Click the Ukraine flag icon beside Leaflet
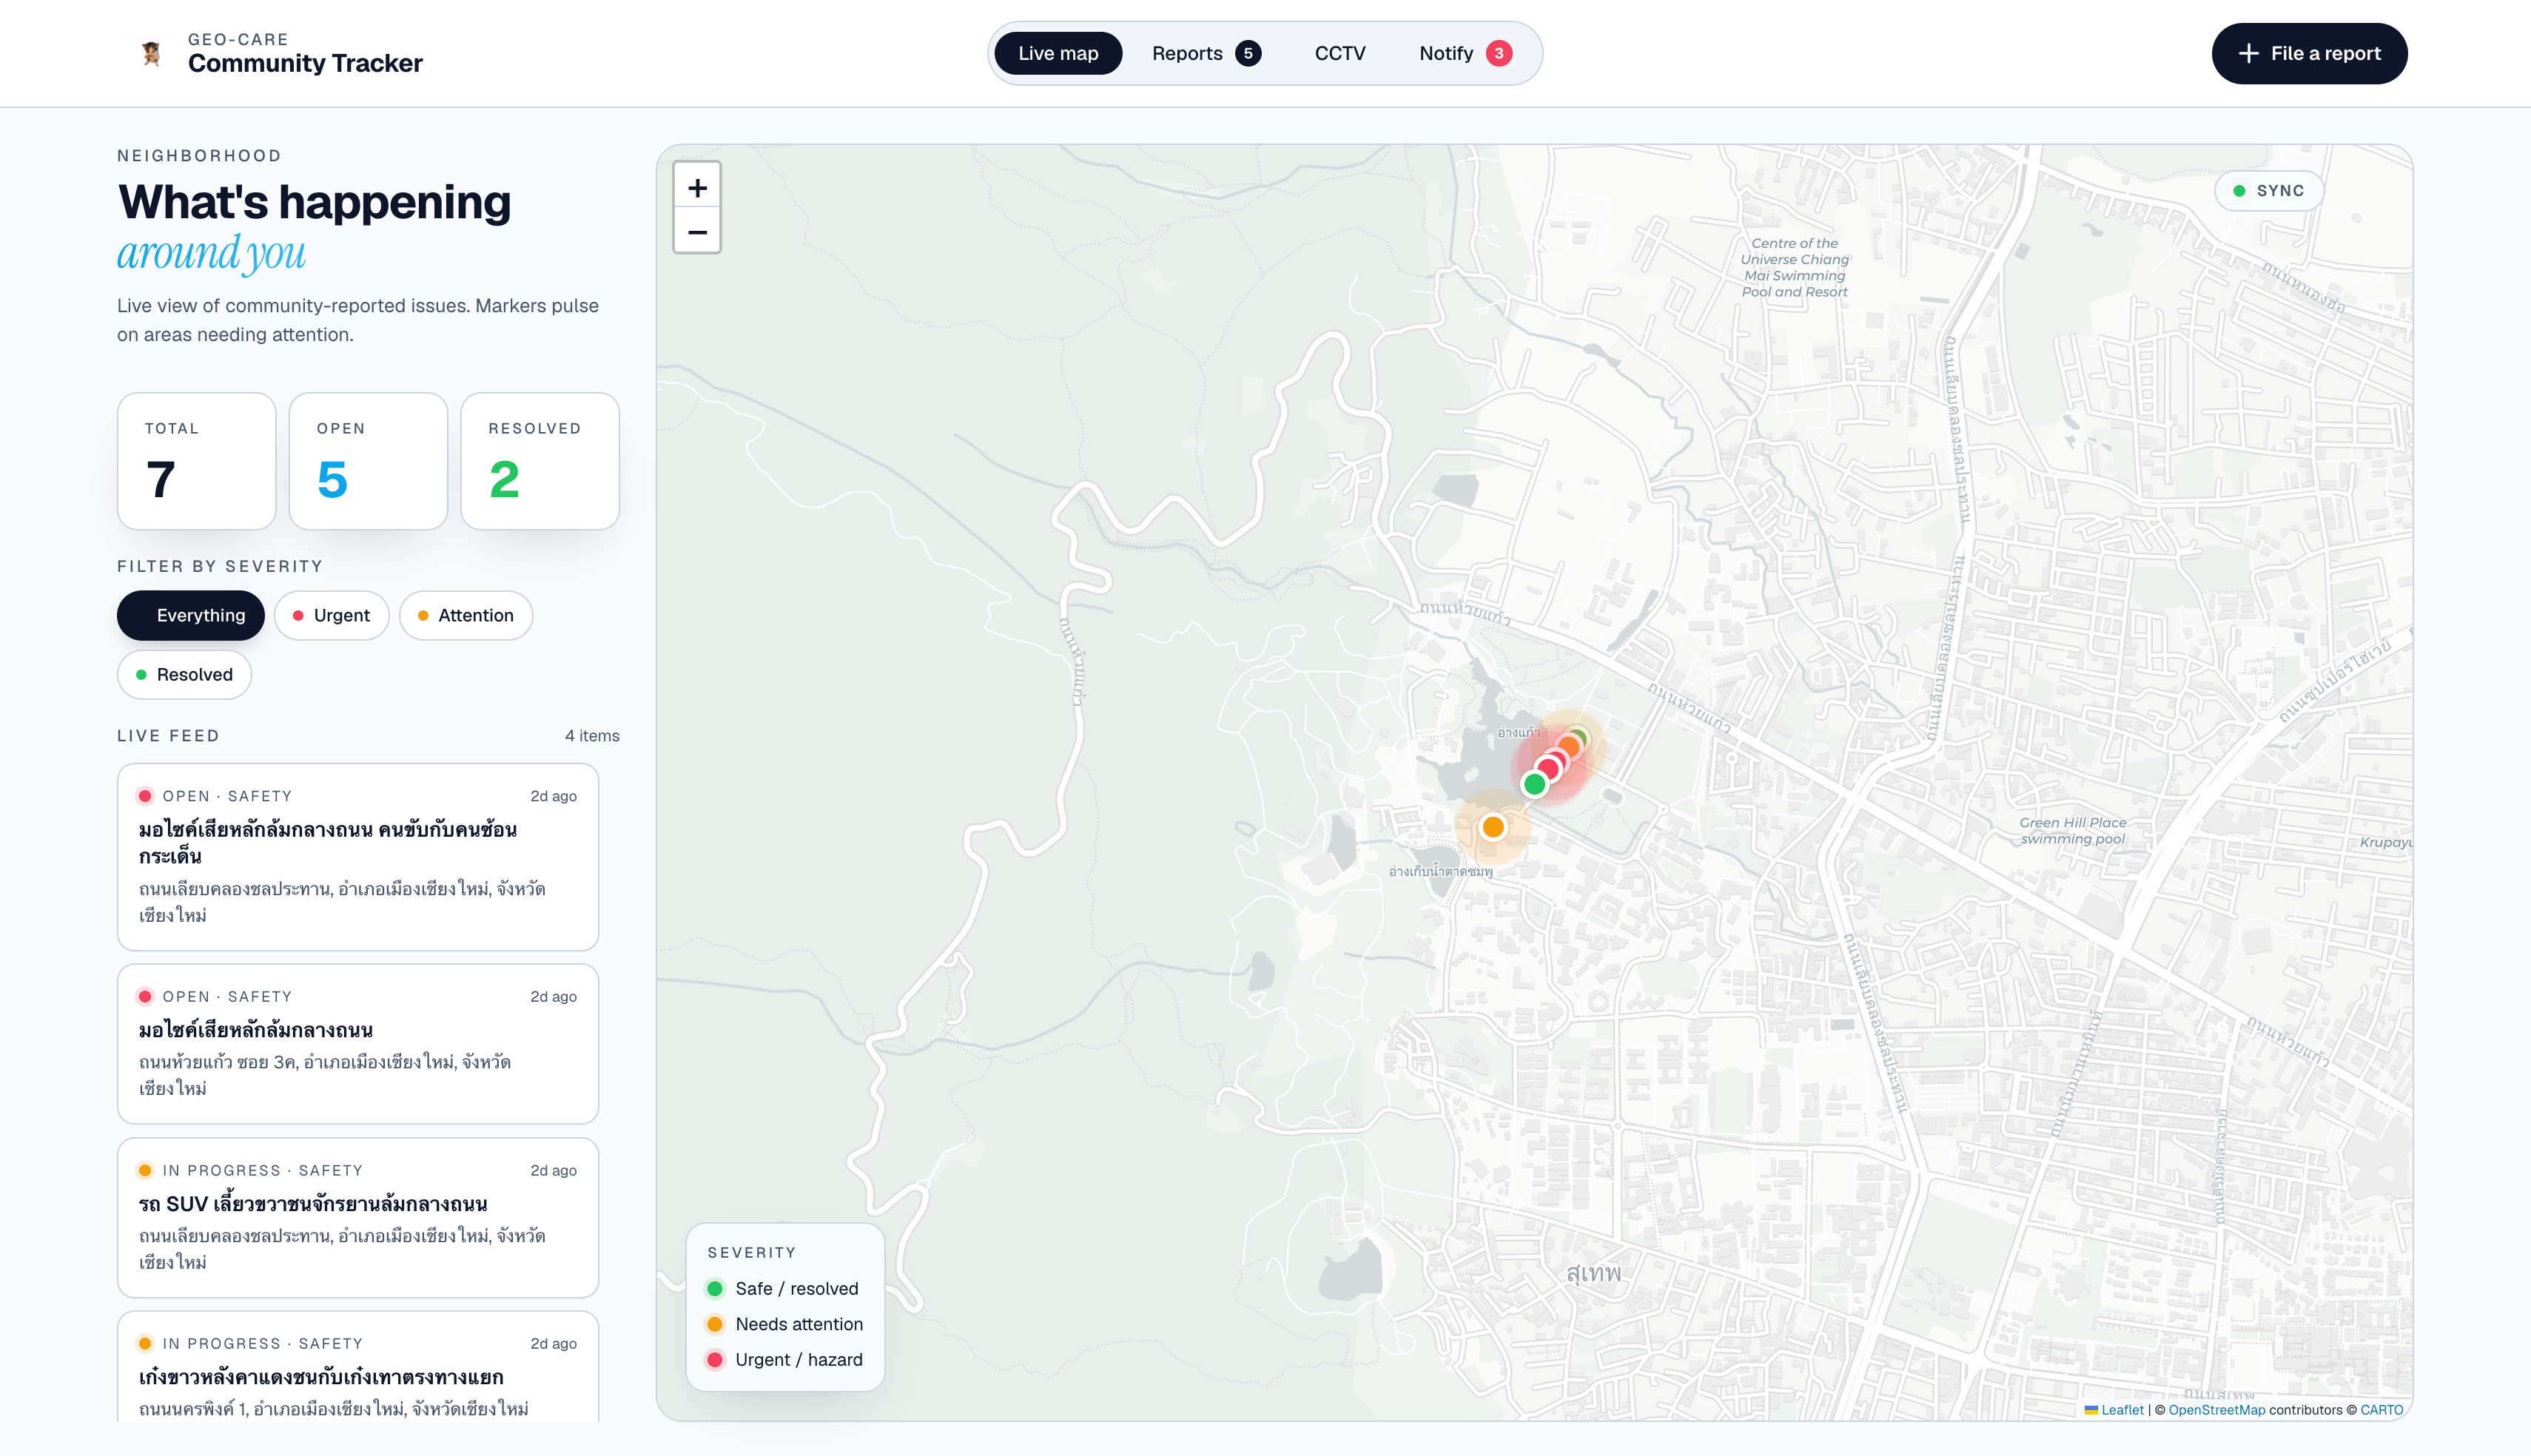Viewport: 2531px width, 1456px height. pos(2091,1410)
